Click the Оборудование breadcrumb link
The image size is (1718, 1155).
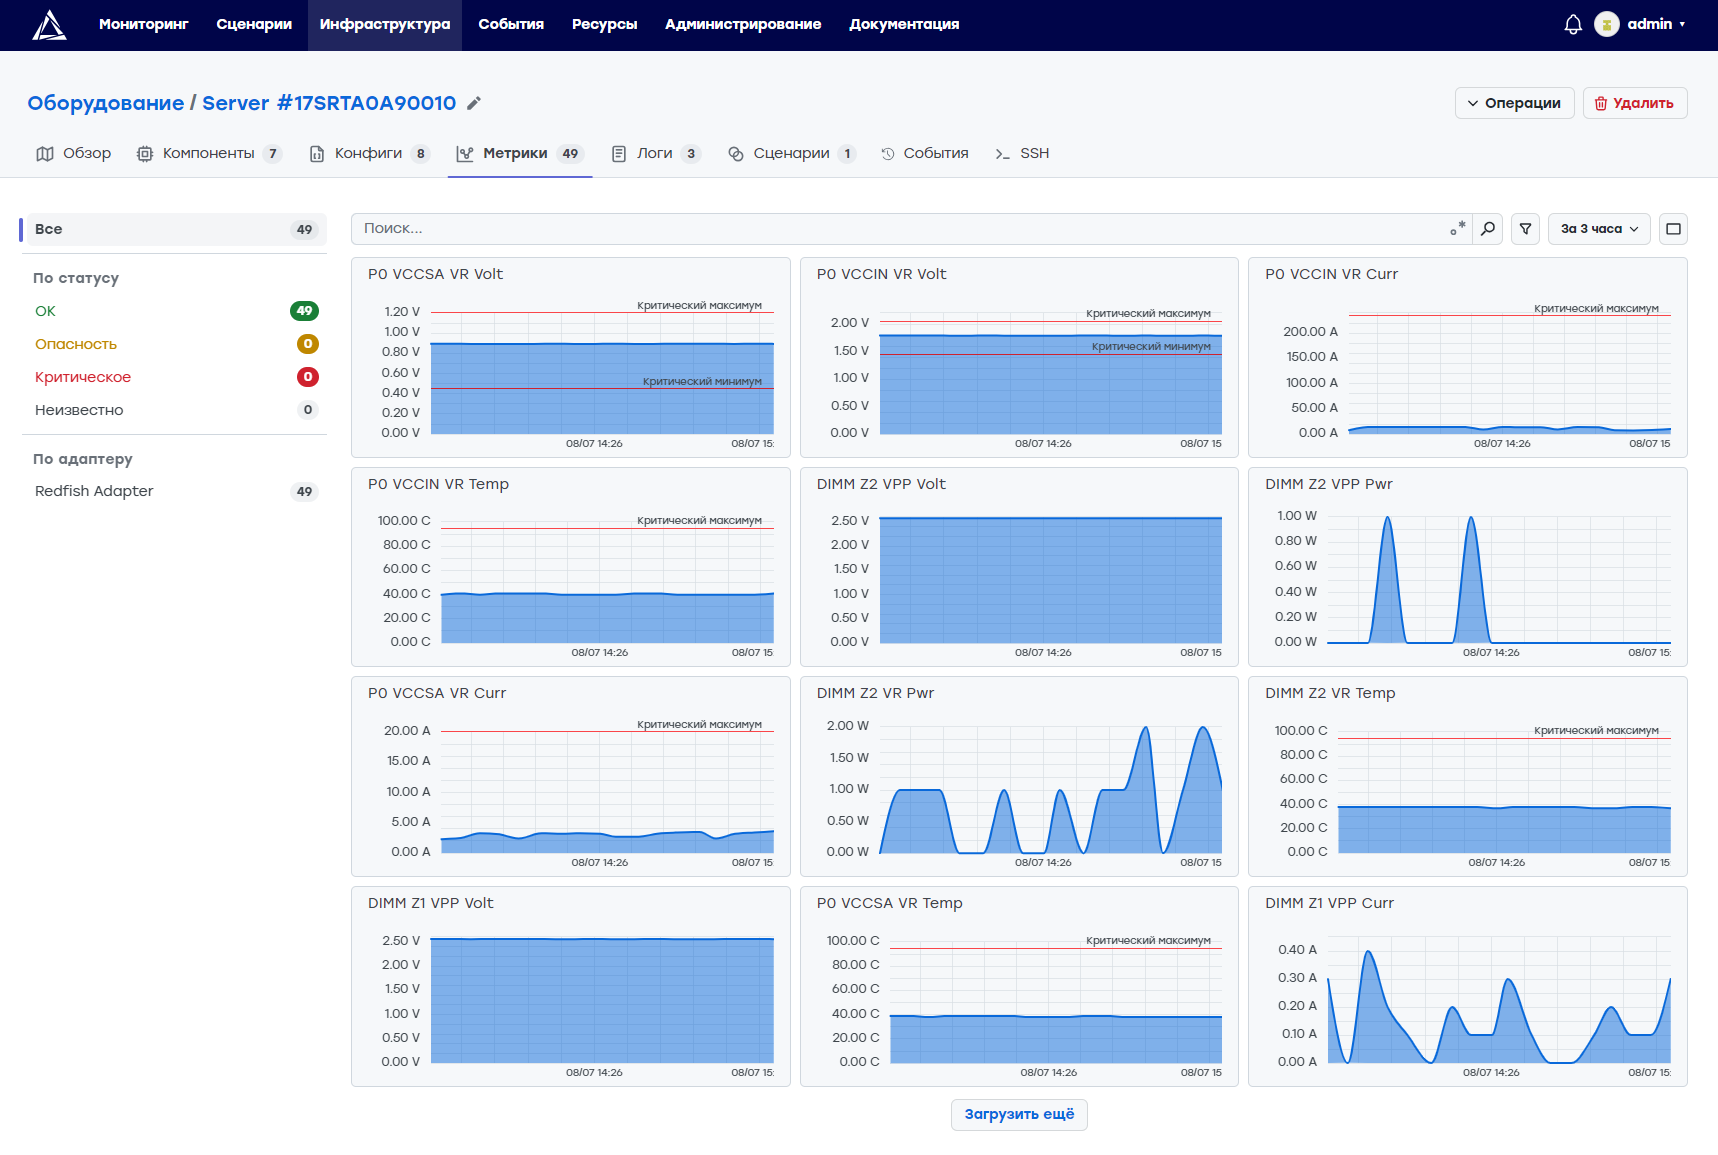click(x=106, y=103)
